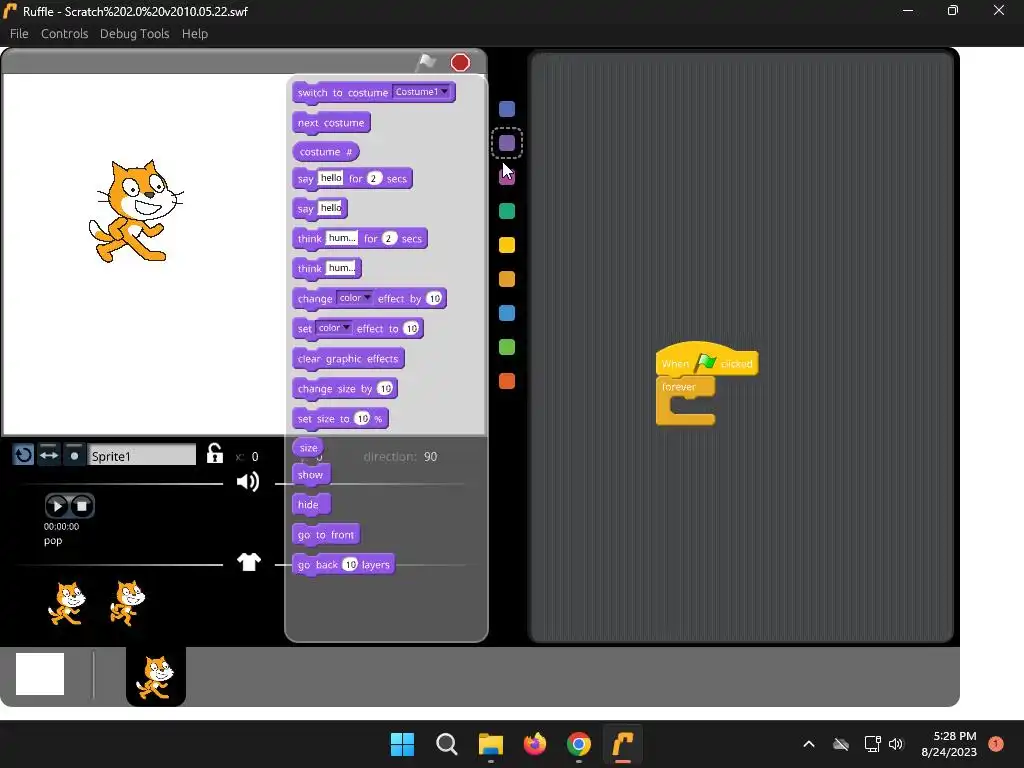Edit the Sprite1 name field
This screenshot has width=1024, height=768.
pyautogui.click(x=142, y=455)
